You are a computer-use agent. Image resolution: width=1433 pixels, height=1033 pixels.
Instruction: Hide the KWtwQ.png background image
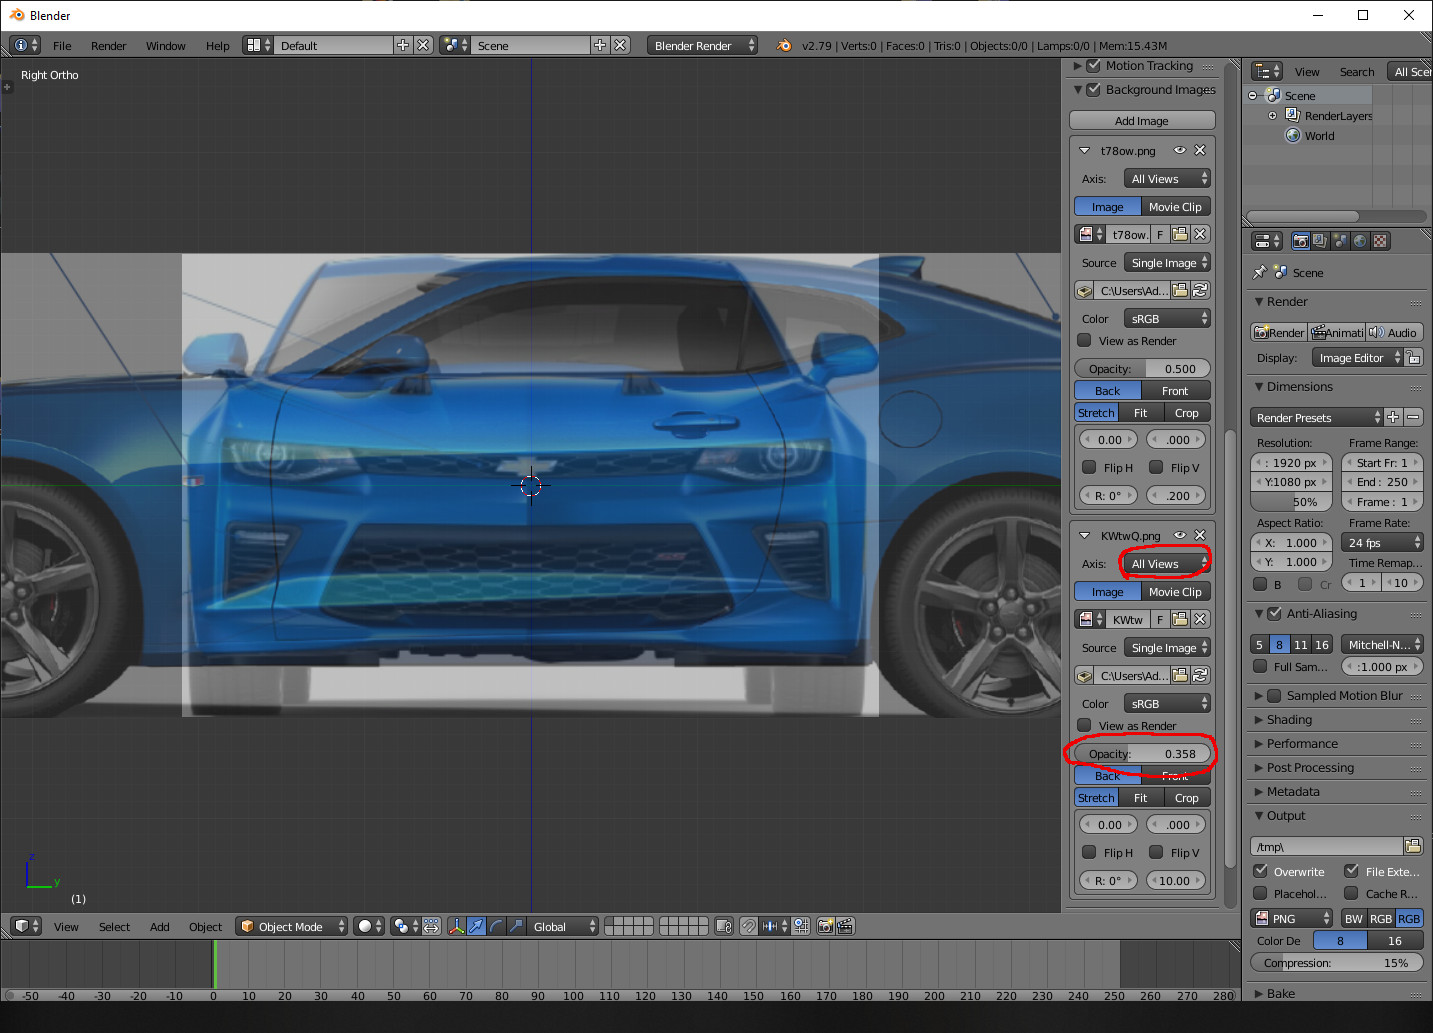click(x=1180, y=535)
